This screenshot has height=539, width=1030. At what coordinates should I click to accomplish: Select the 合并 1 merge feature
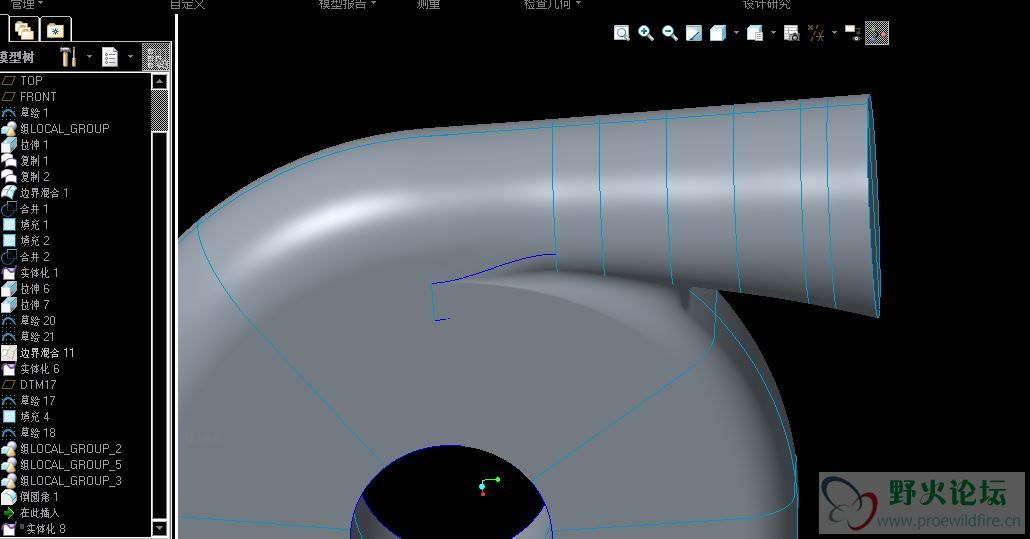[25, 208]
